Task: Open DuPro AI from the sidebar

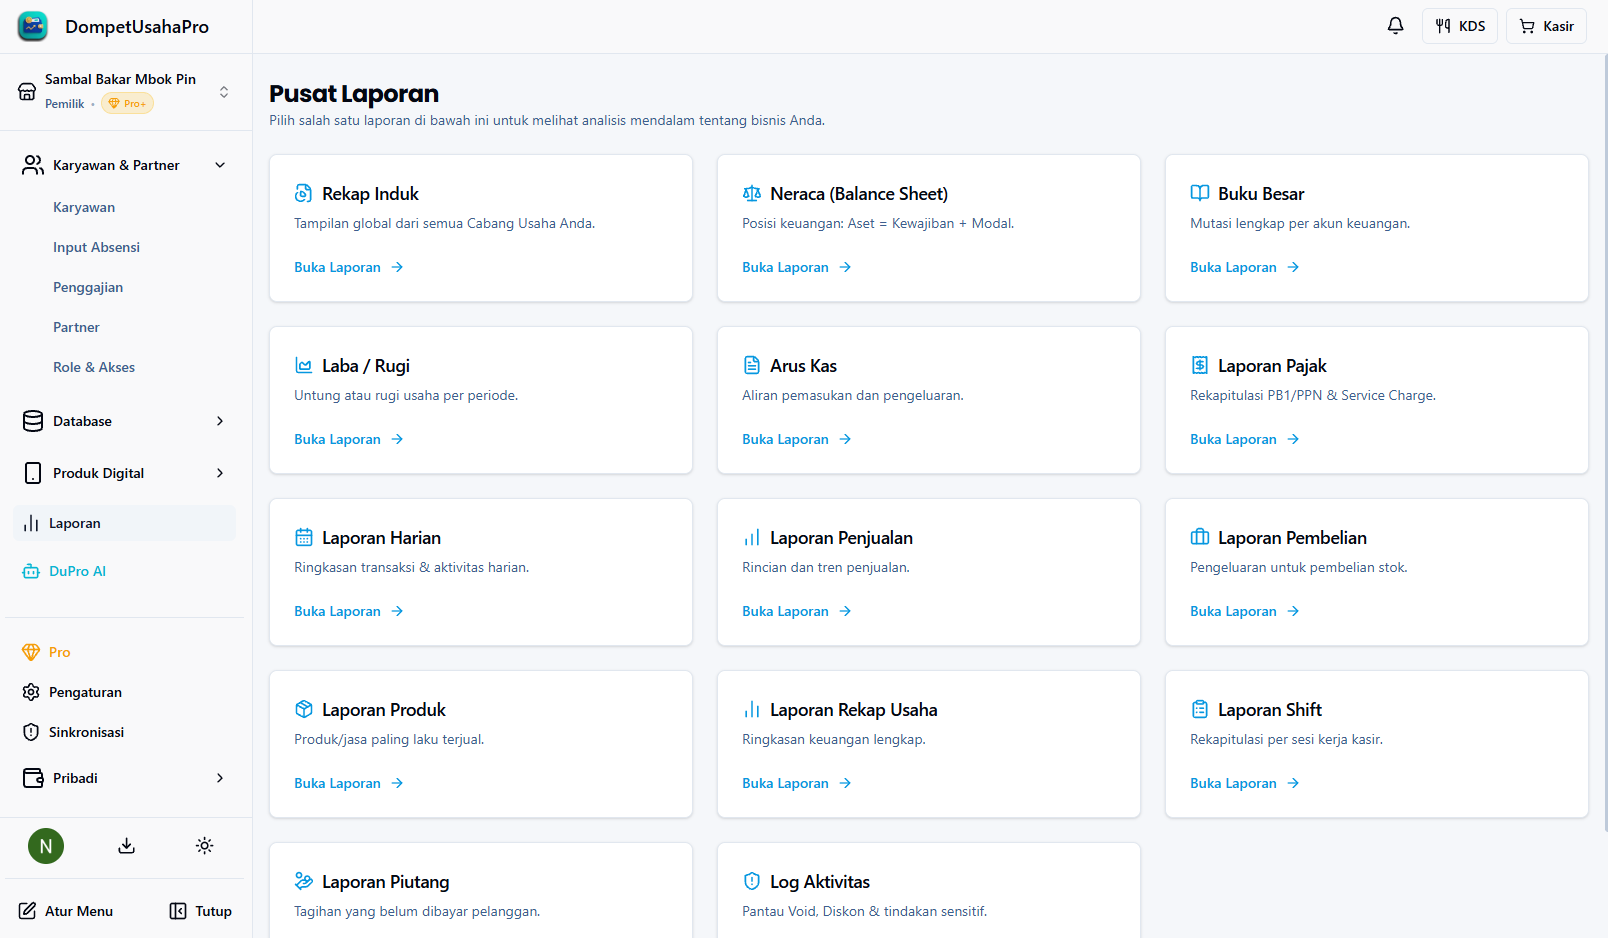Action: coord(77,571)
